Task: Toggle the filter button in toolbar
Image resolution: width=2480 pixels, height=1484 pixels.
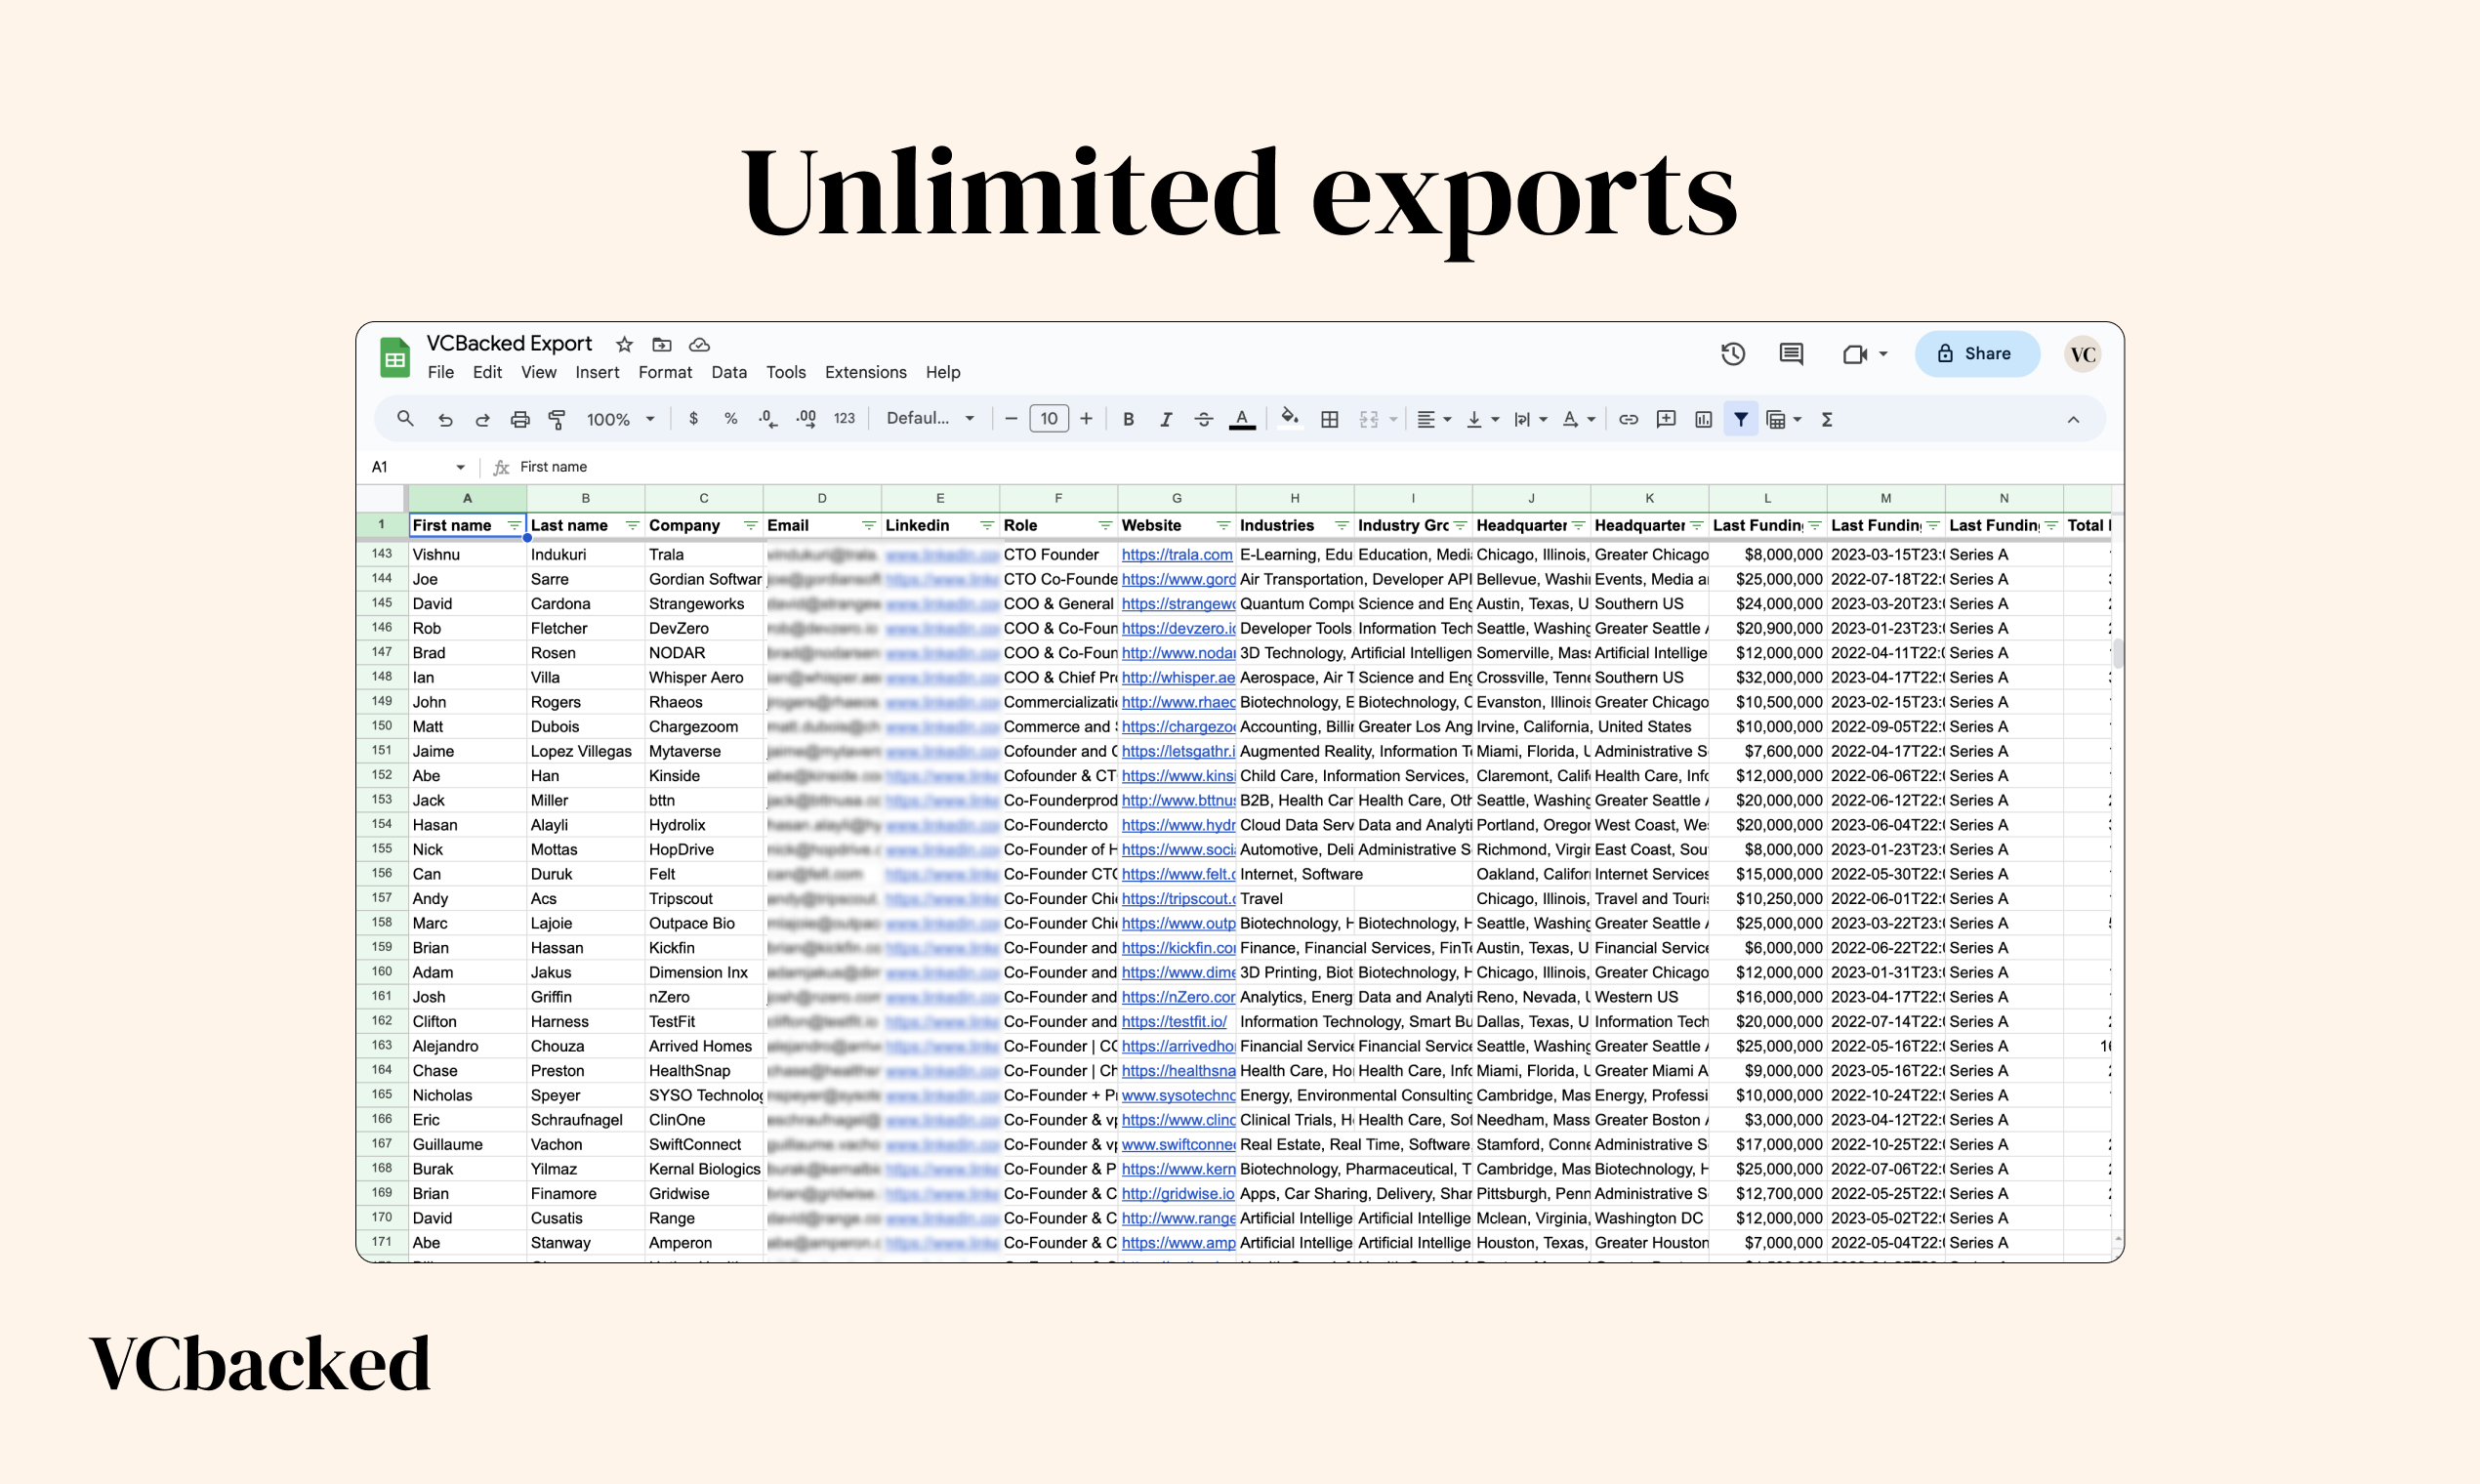Action: click(1740, 420)
